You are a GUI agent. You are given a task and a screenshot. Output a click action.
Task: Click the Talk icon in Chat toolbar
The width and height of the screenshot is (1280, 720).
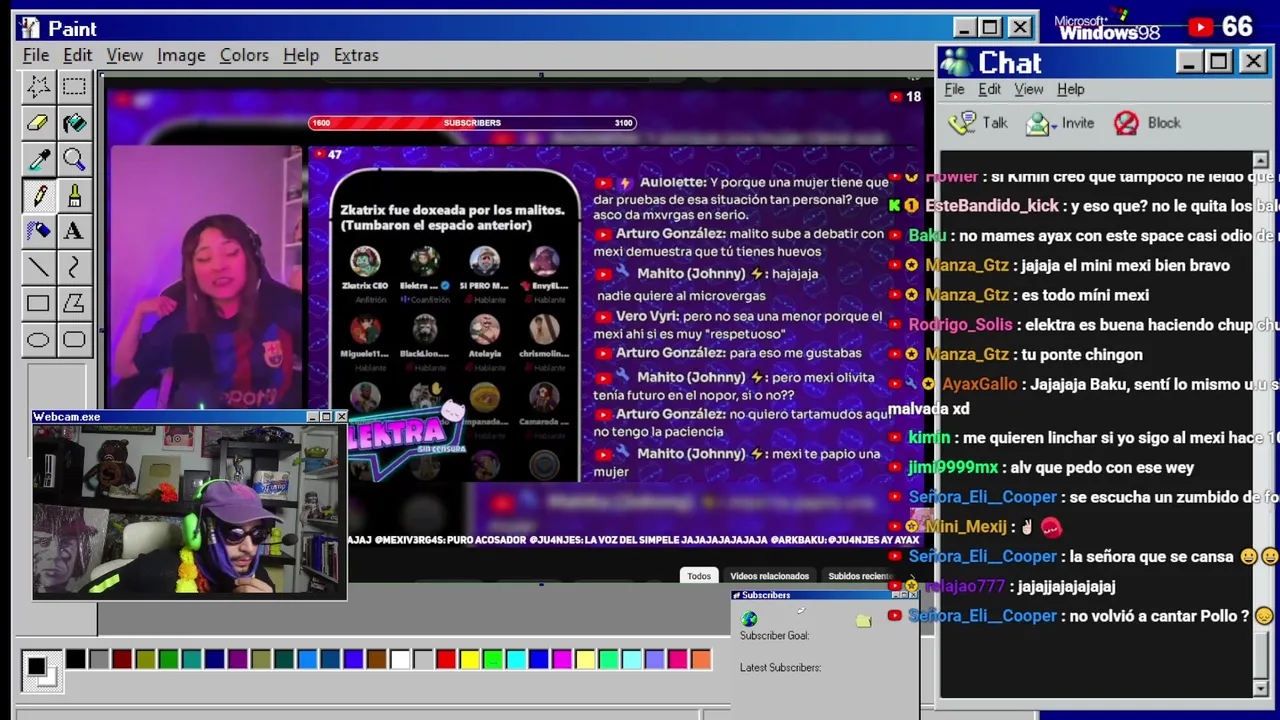tap(962, 123)
